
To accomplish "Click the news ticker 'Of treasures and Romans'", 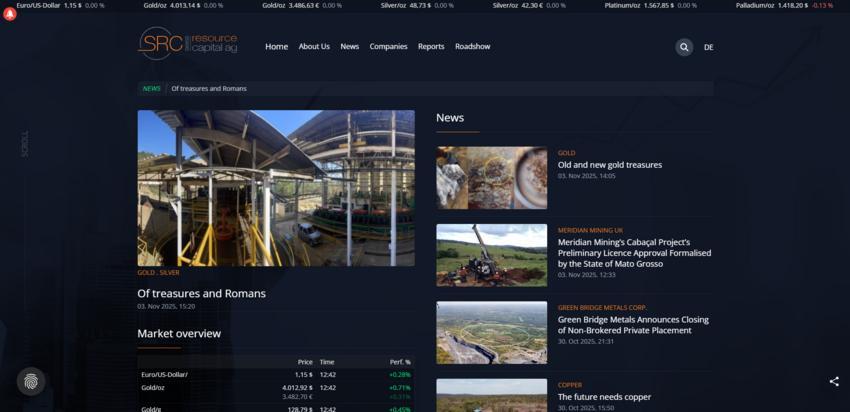I will tap(209, 88).
